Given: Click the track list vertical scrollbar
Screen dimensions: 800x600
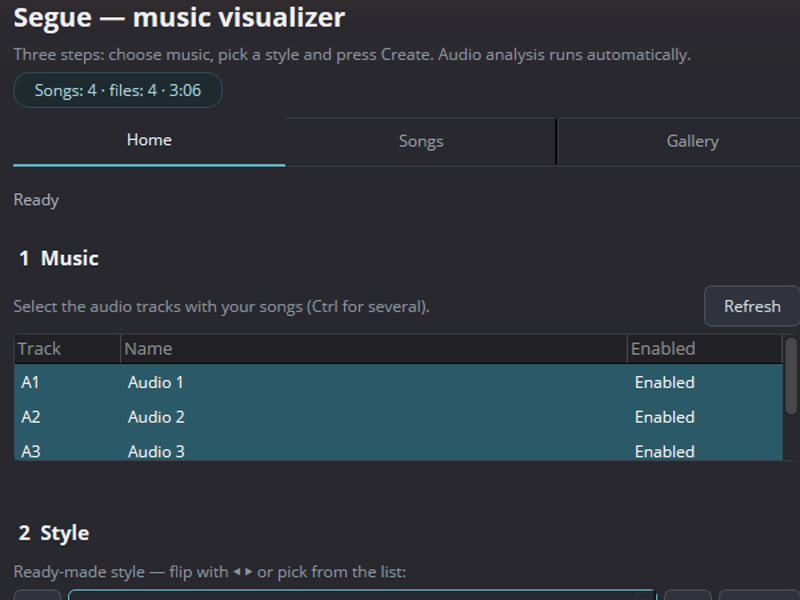Looking at the screenshot, I should (x=791, y=376).
